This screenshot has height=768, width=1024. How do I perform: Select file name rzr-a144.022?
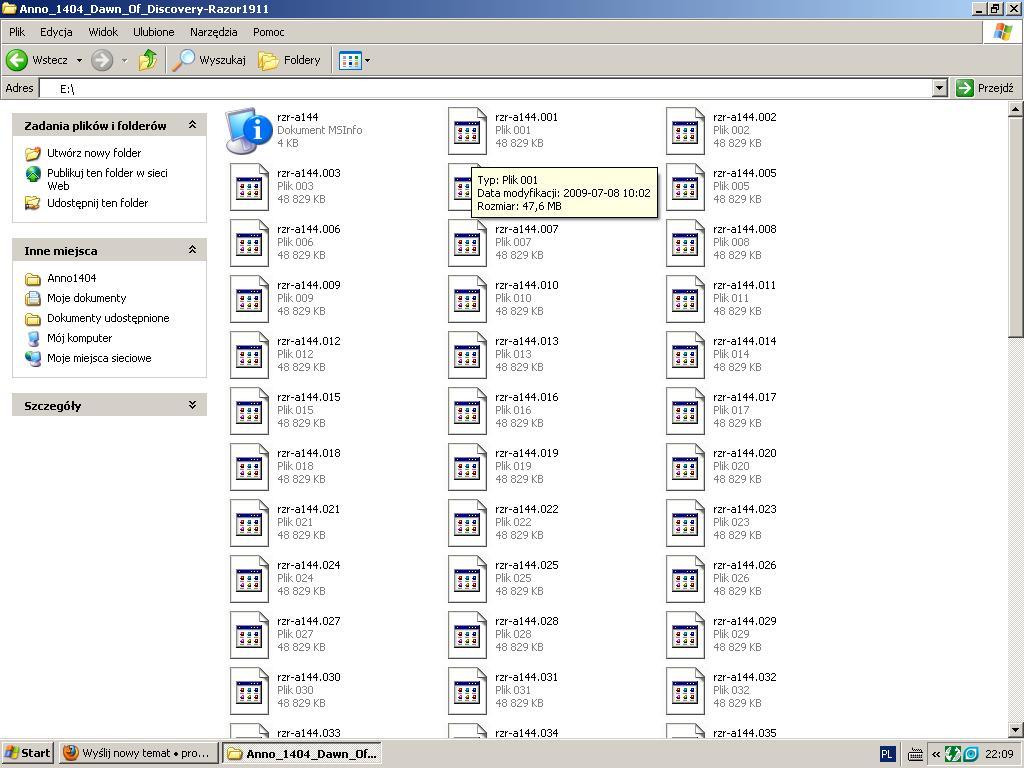(x=526, y=510)
